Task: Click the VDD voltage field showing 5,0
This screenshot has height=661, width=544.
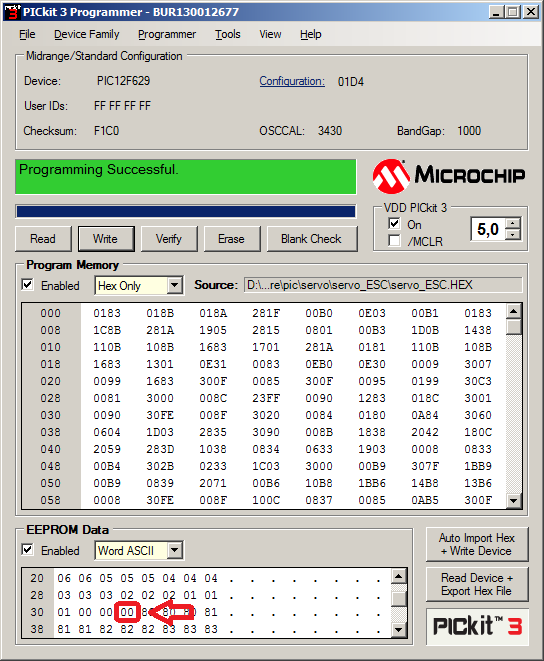Action: pyautogui.click(x=488, y=229)
